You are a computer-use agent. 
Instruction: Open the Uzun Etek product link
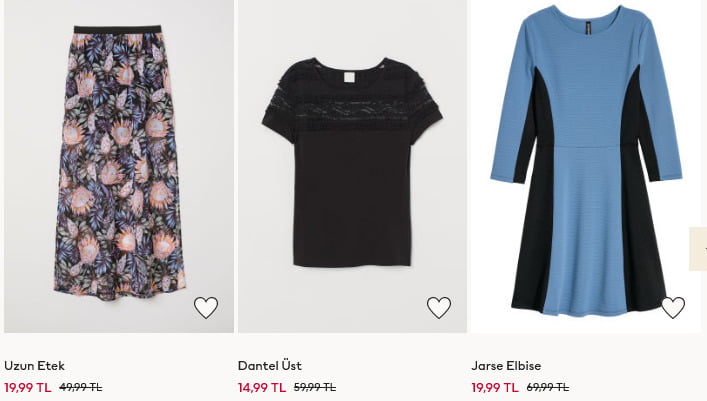point(34,365)
